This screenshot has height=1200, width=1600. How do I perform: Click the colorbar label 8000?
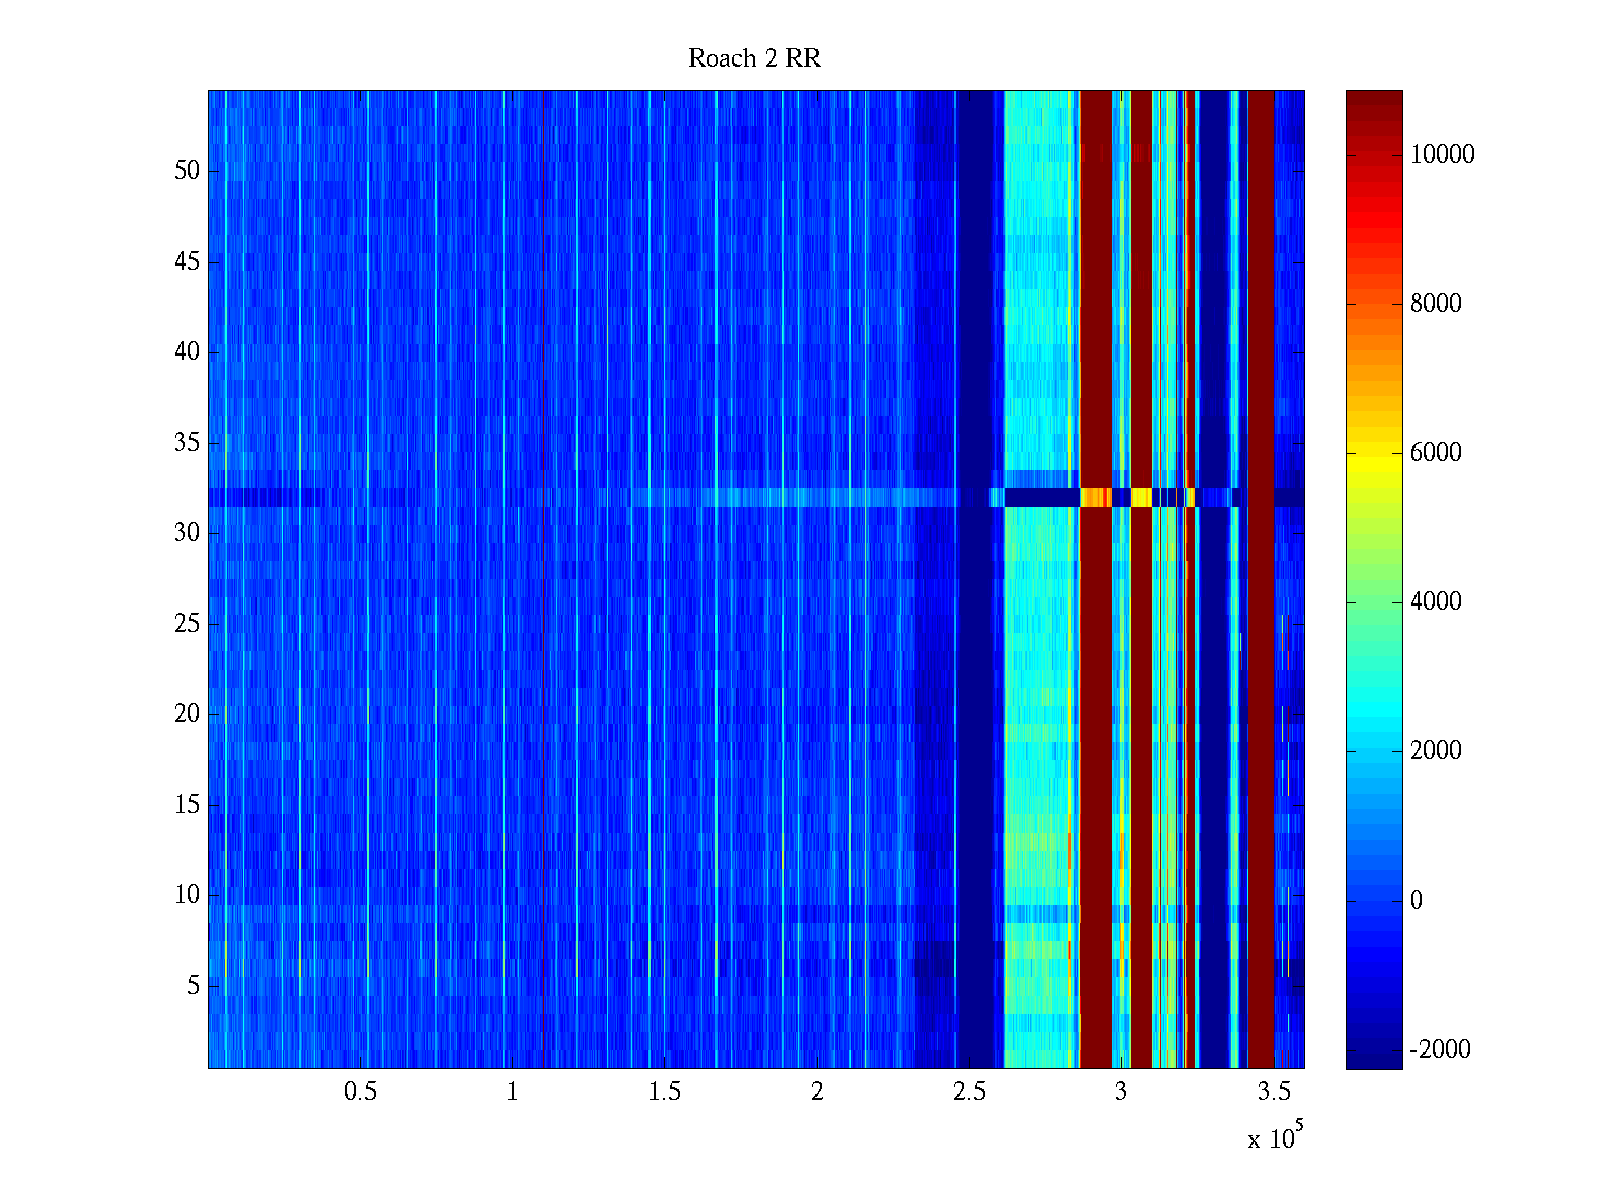pyautogui.click(x=1435, y=304)
